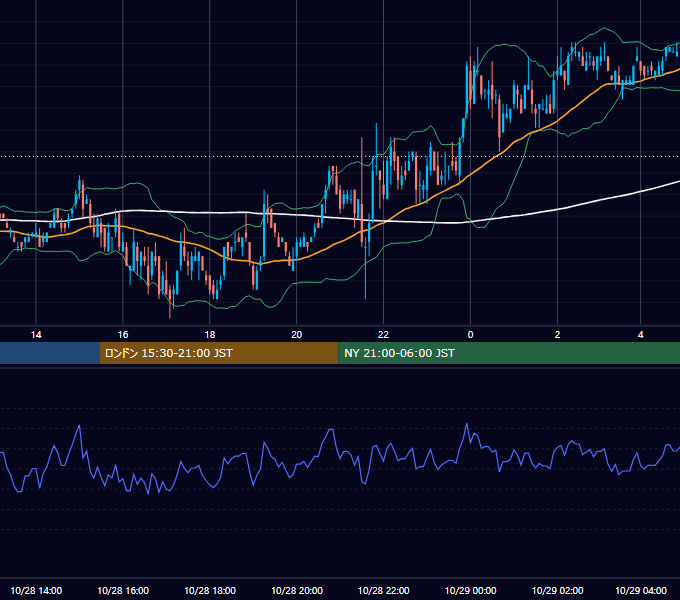This screenshot has width=680, height=600.
Task: Select the ロンドン 15:30-21:00 JST session bar
Action: click(219, 353)
